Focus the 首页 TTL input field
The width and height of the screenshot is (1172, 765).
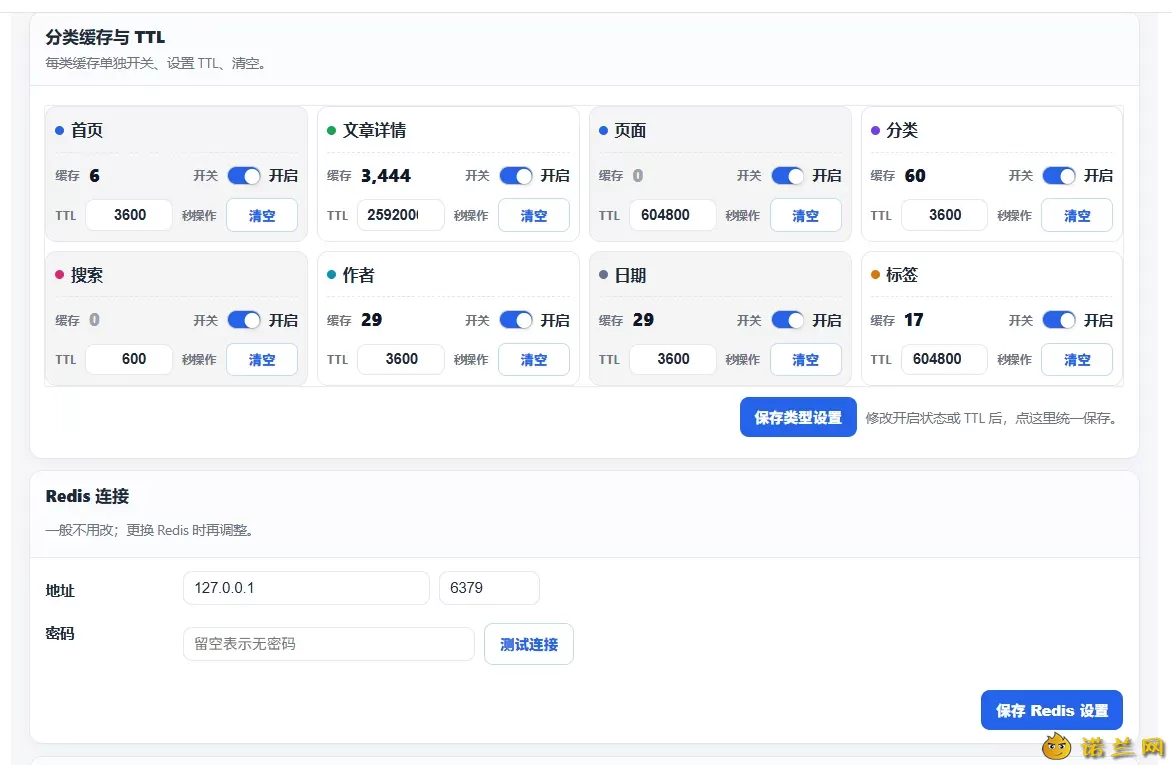click(129, 215)
